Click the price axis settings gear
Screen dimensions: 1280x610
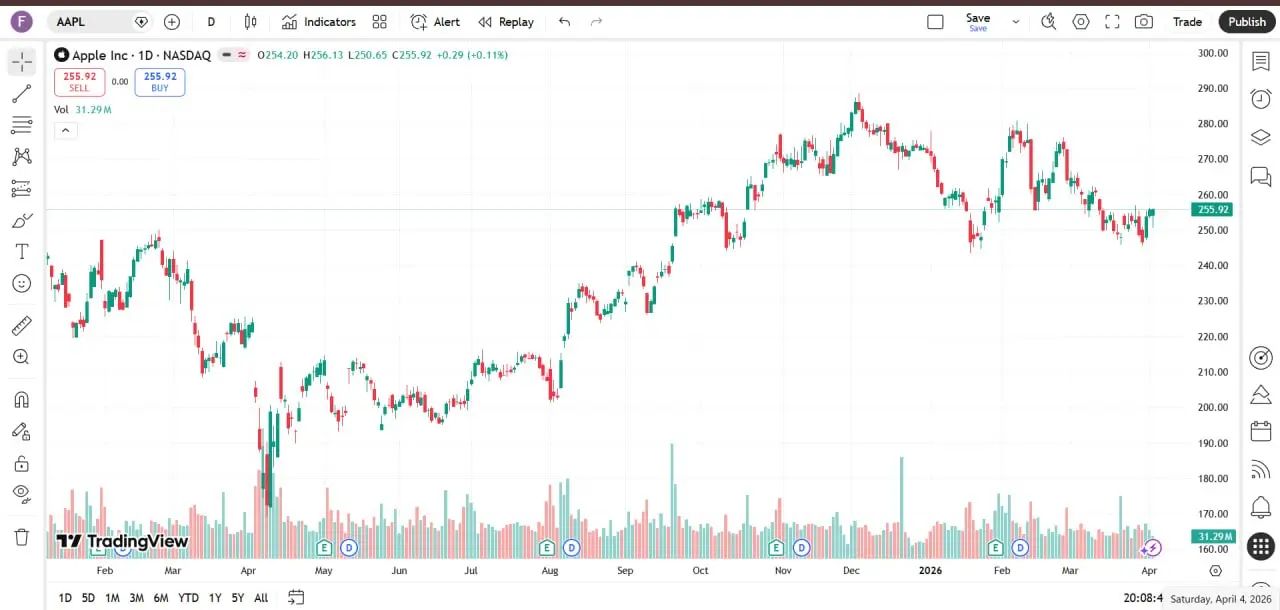pos(1216,571)
